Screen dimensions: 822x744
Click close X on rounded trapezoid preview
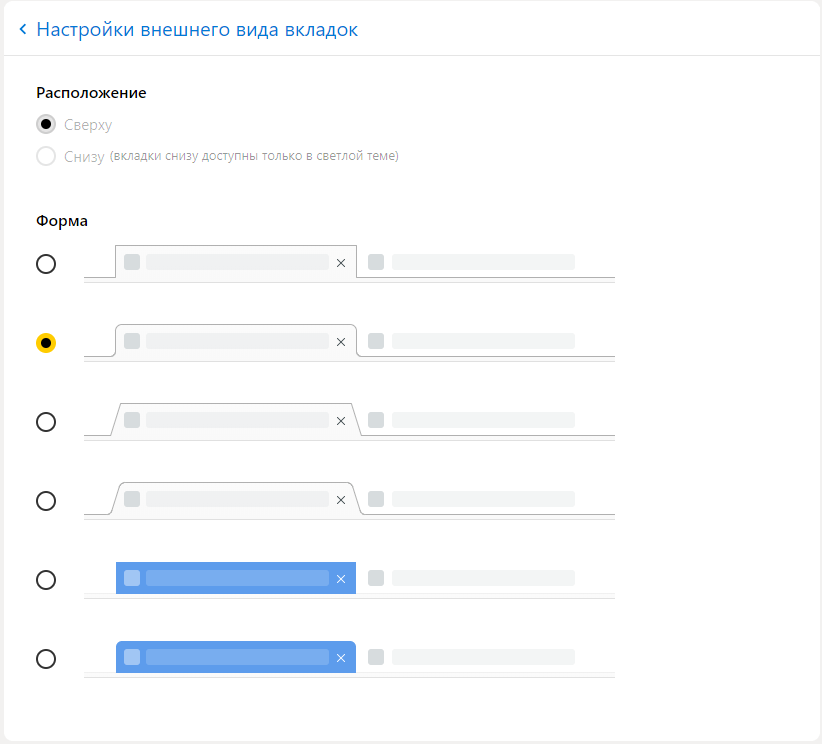341,500
